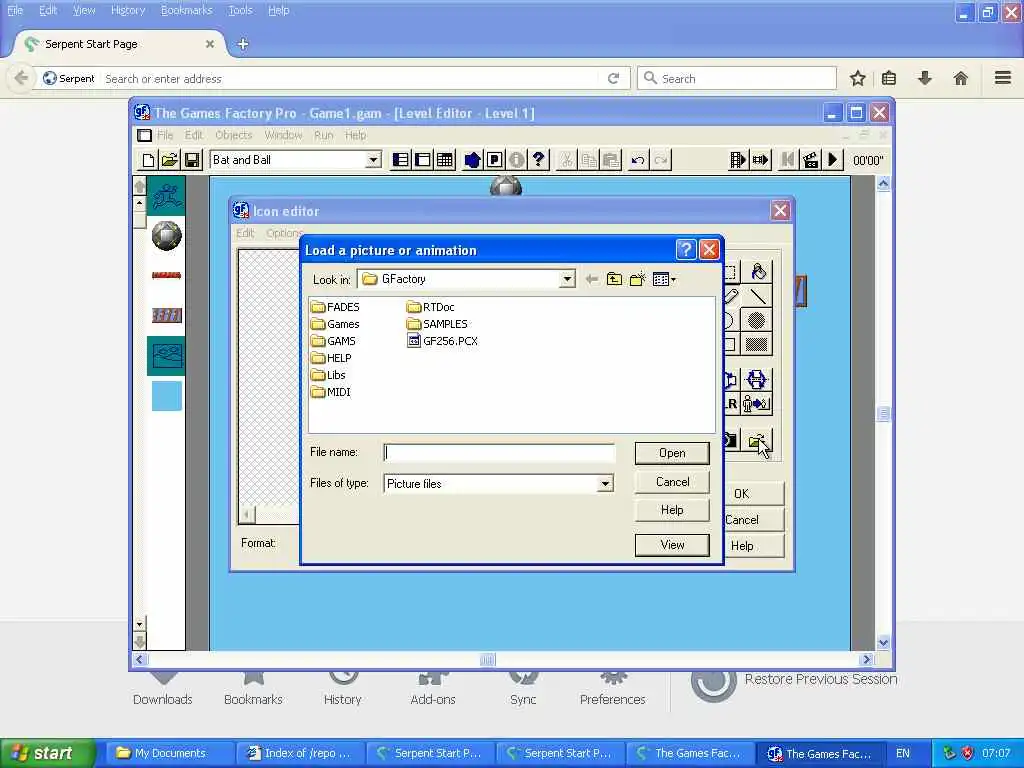Click the browser Search box
The image size is (1024, 768).
click(x=737, y=78)
